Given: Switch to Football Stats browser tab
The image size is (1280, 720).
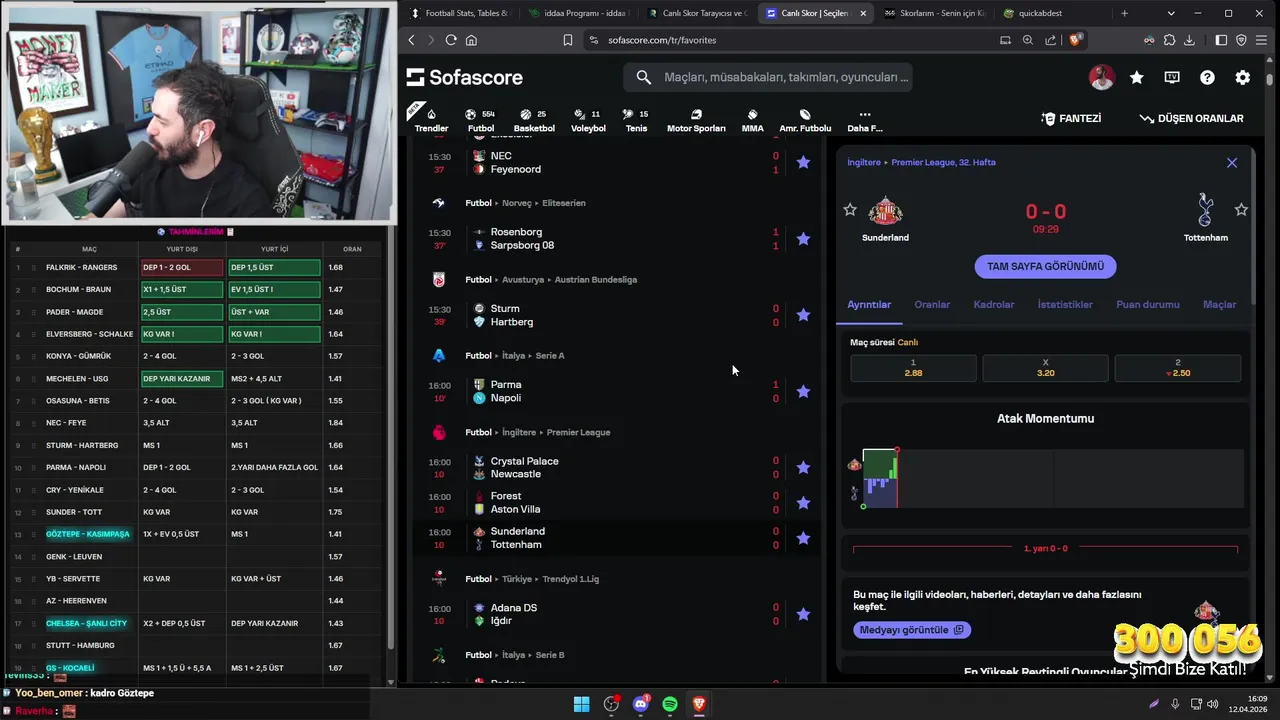Looking at the screenshot, I should [458, 13].
